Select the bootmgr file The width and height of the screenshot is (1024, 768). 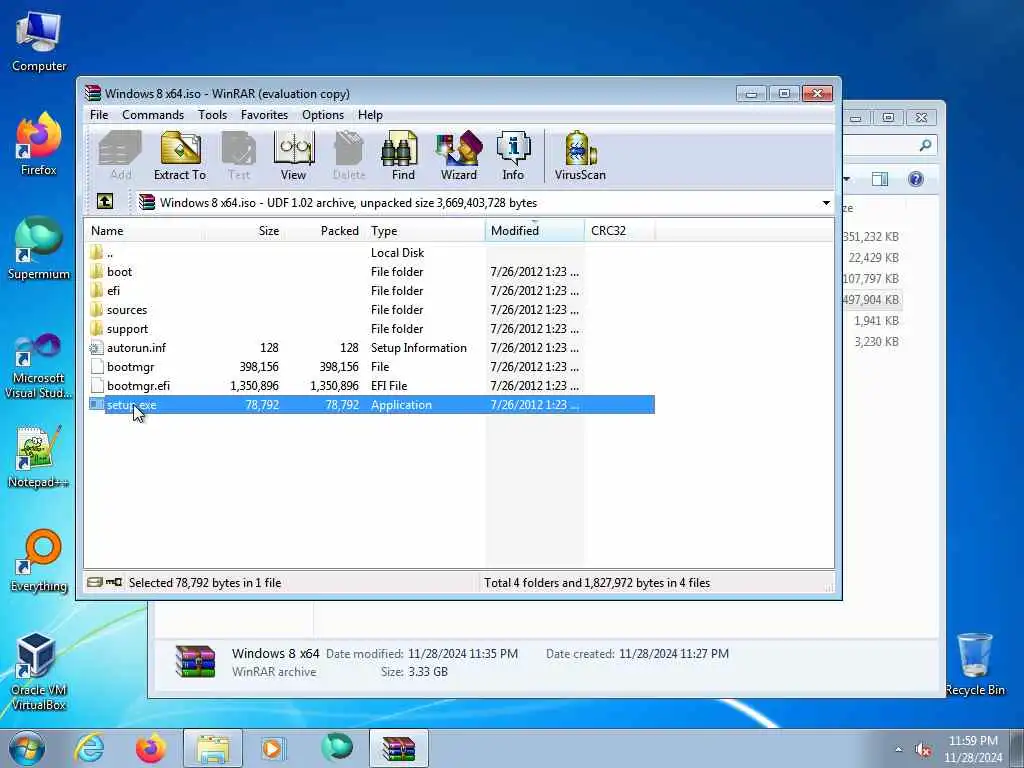[370, 366]
